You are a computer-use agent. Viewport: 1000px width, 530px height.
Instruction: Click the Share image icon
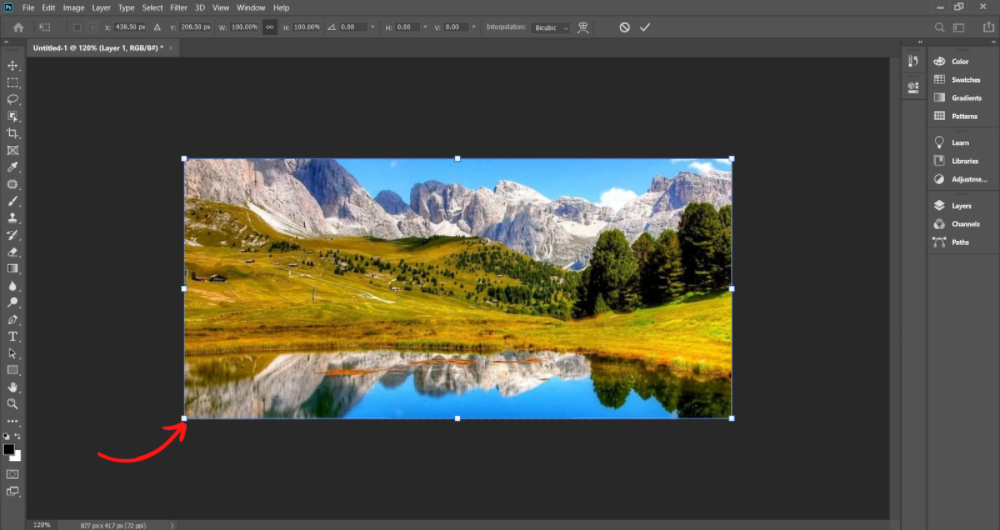tap(988, 27)
